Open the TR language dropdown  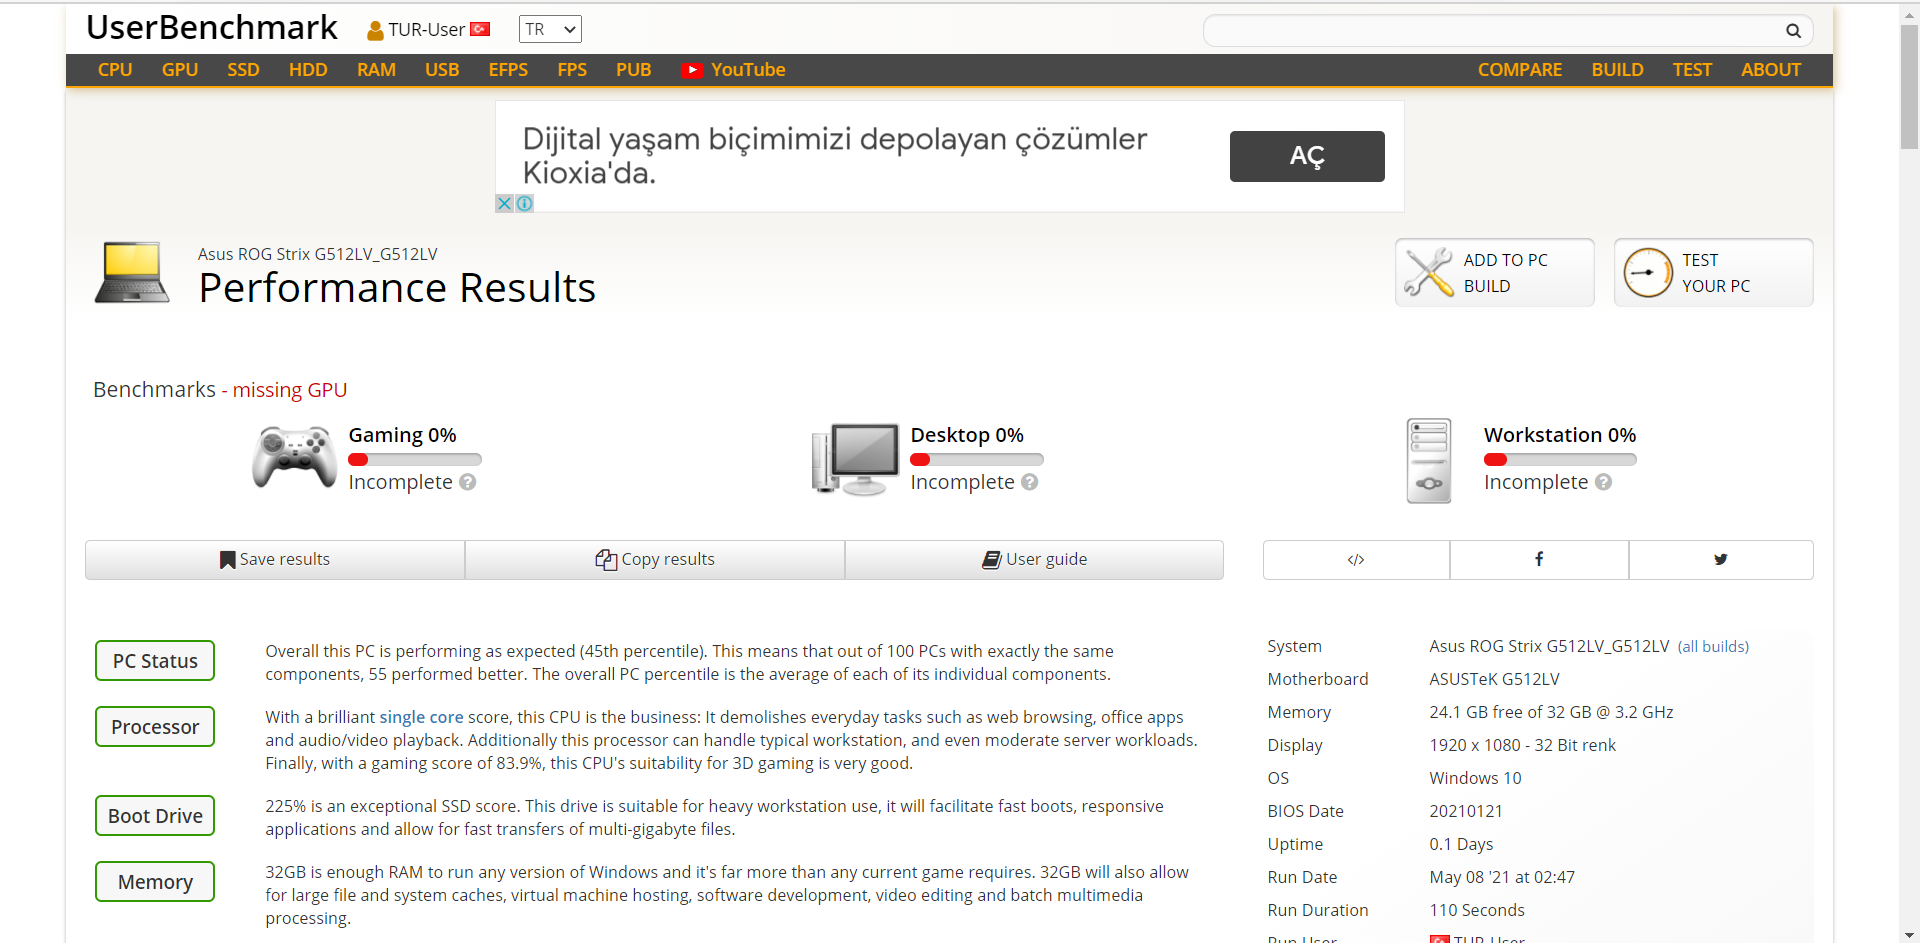click(x=550, y=30)
